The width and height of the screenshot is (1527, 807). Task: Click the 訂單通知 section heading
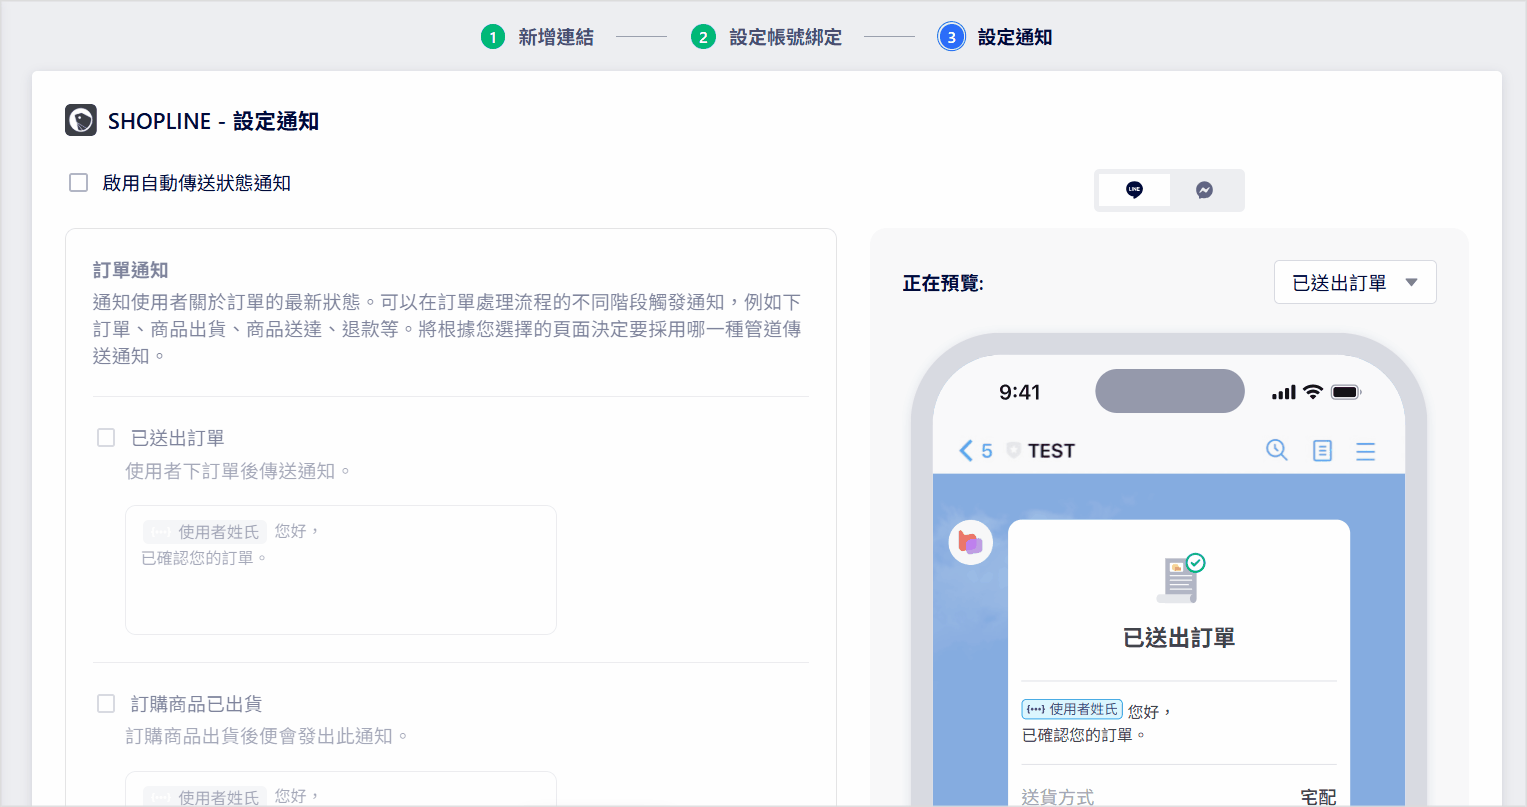click(131, 270)
